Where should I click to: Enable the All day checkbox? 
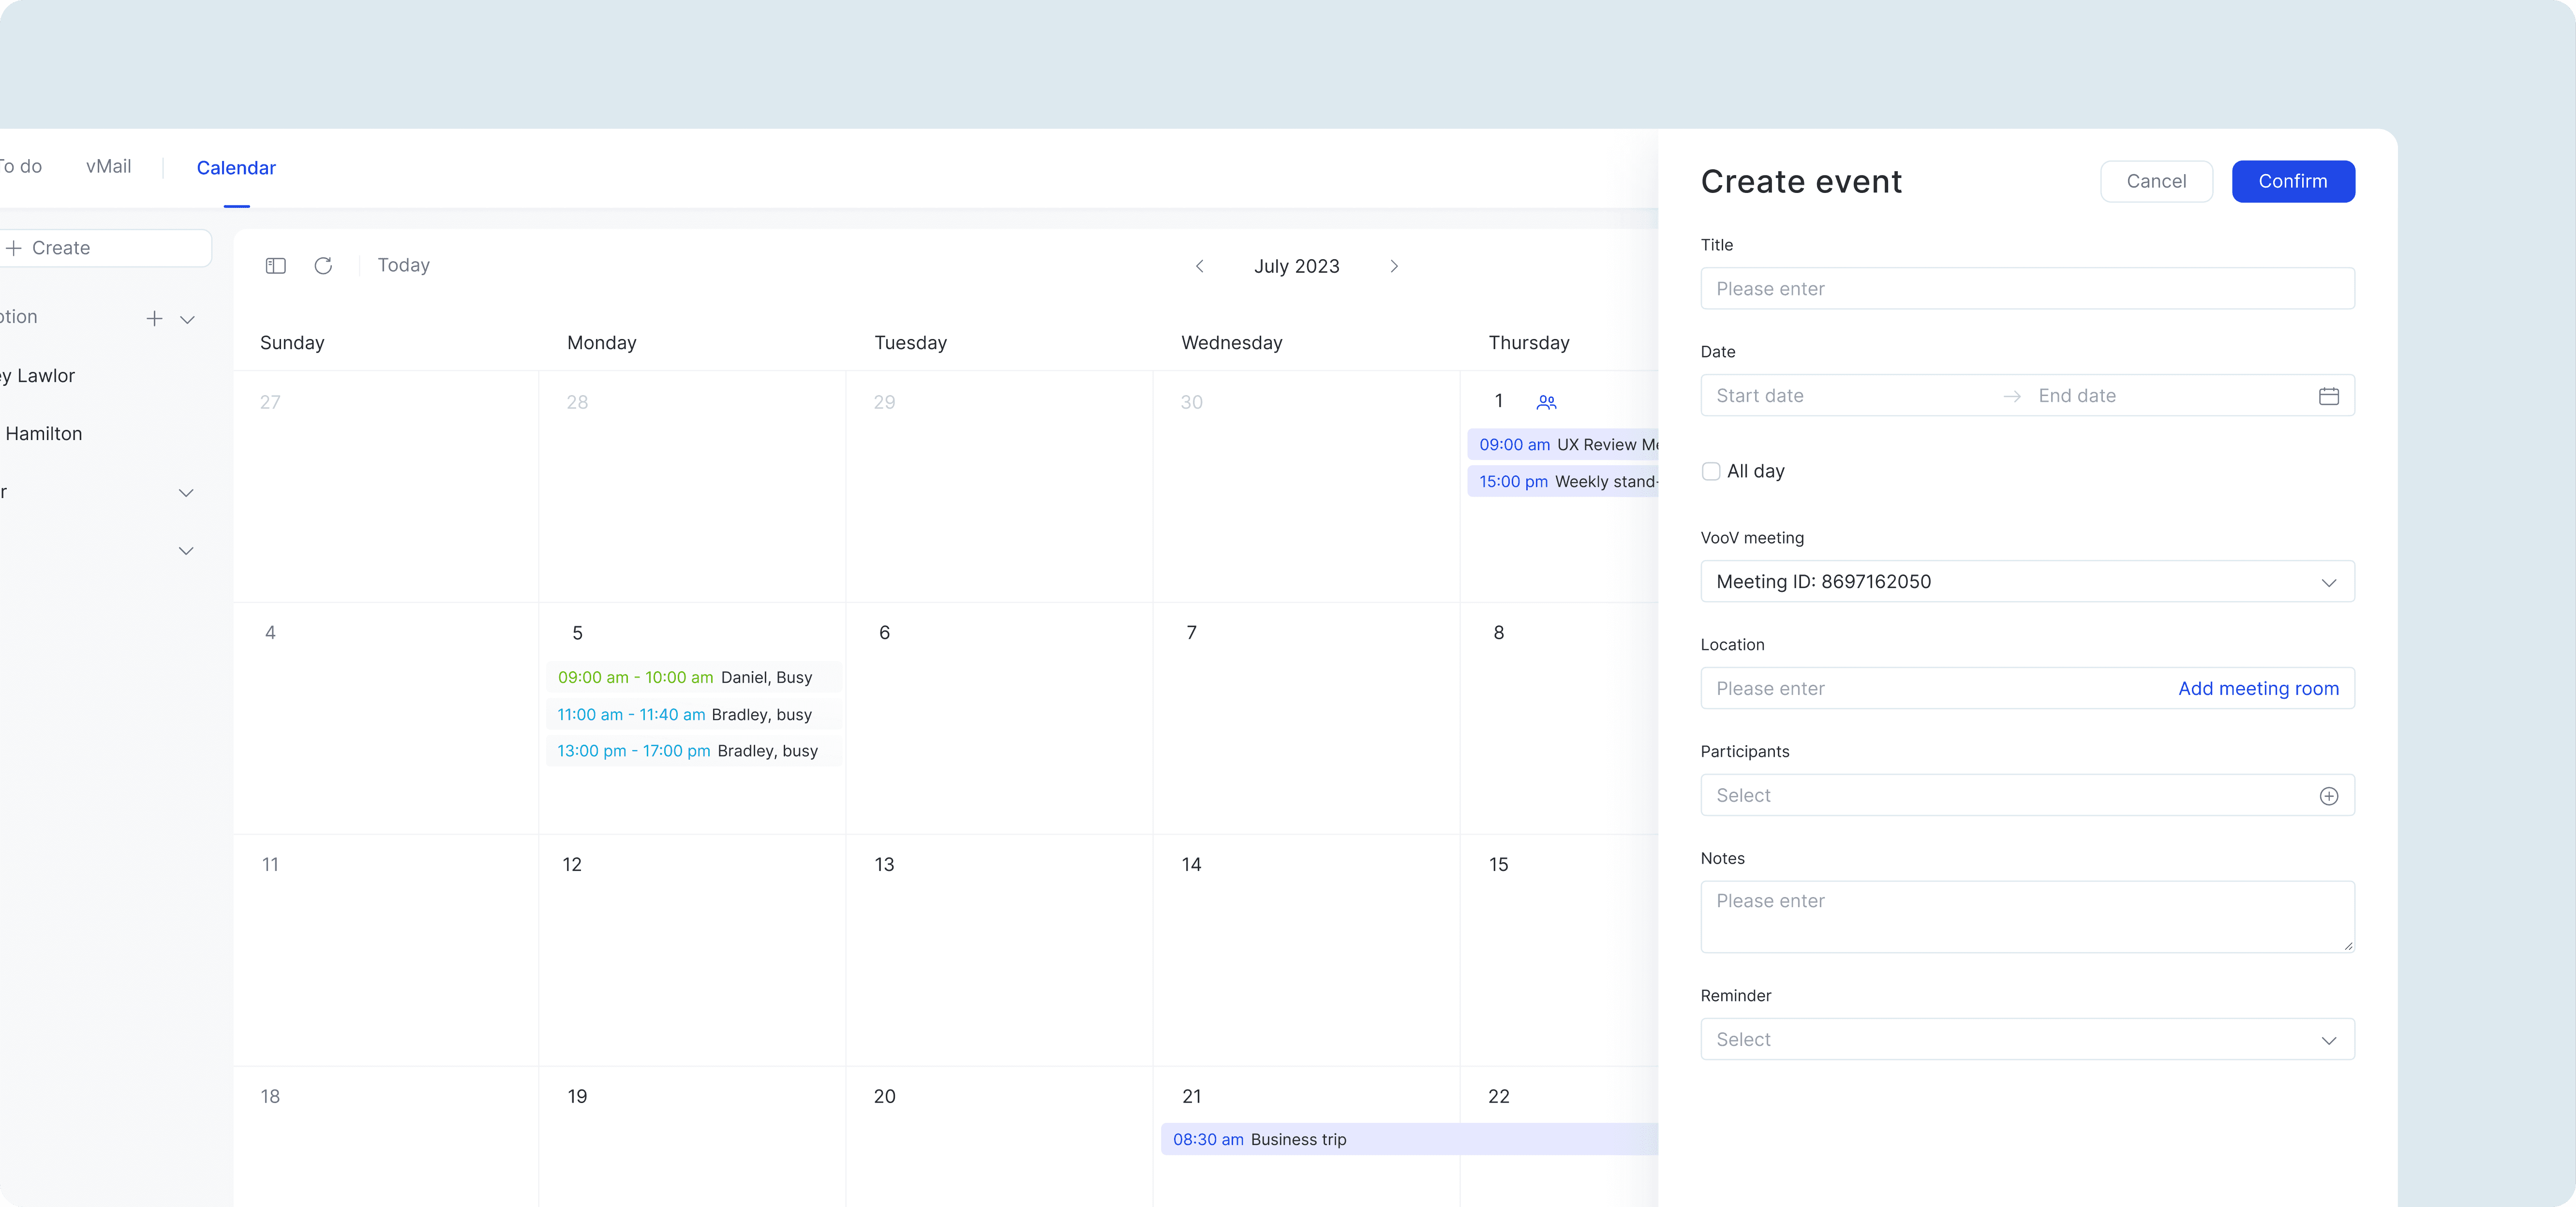pyautogui.click(x=1711, y=471)
